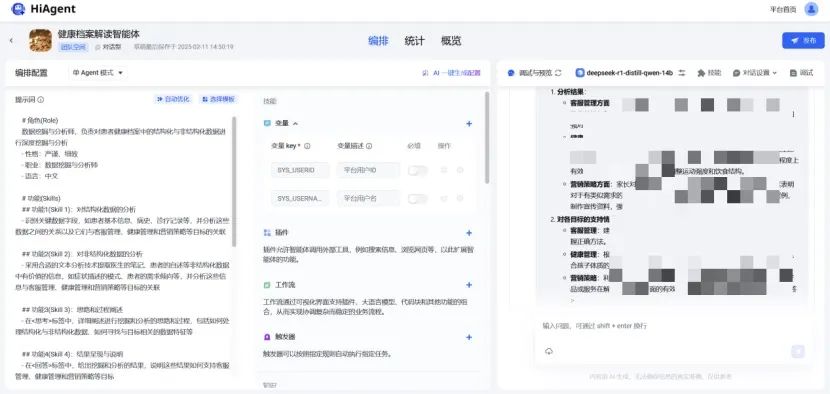Click the blue 发布 button
Viewport: 830px width, 394px height.
pos(803,41)
